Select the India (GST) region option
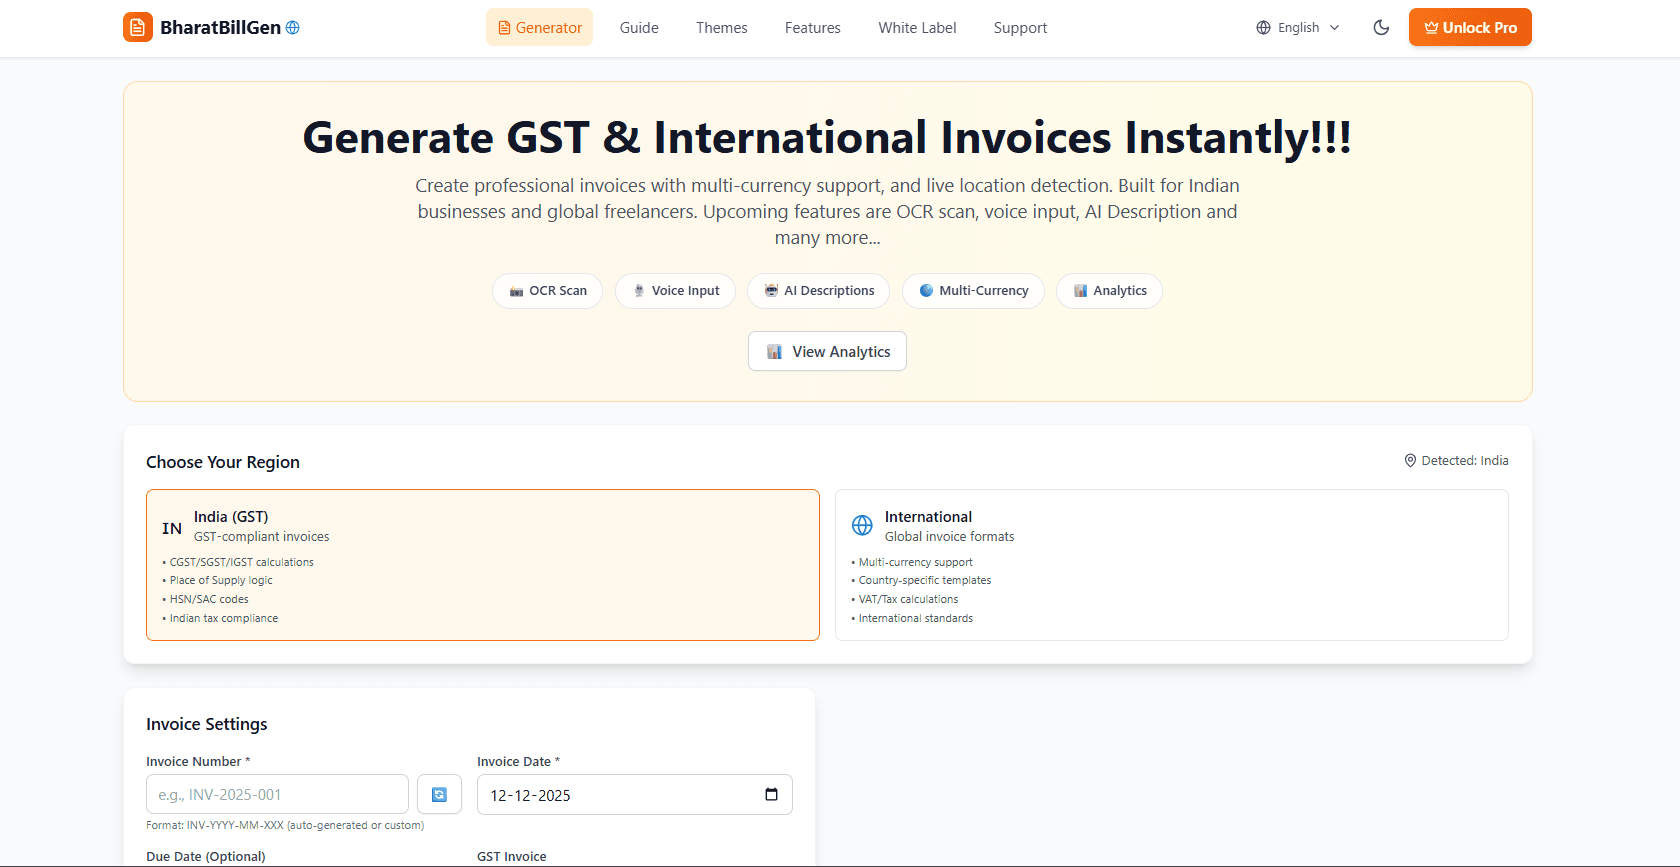Image resolution: width=1680 pixels, height=867 pixels. (482, 565)
